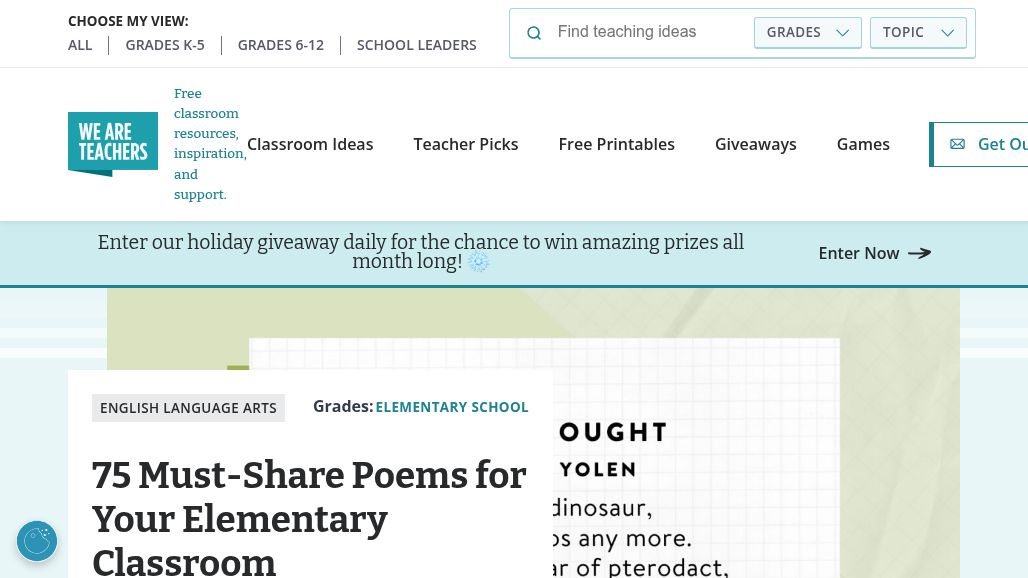
Task: Click the We Are Teachers logo
Action: coord(113,144)
